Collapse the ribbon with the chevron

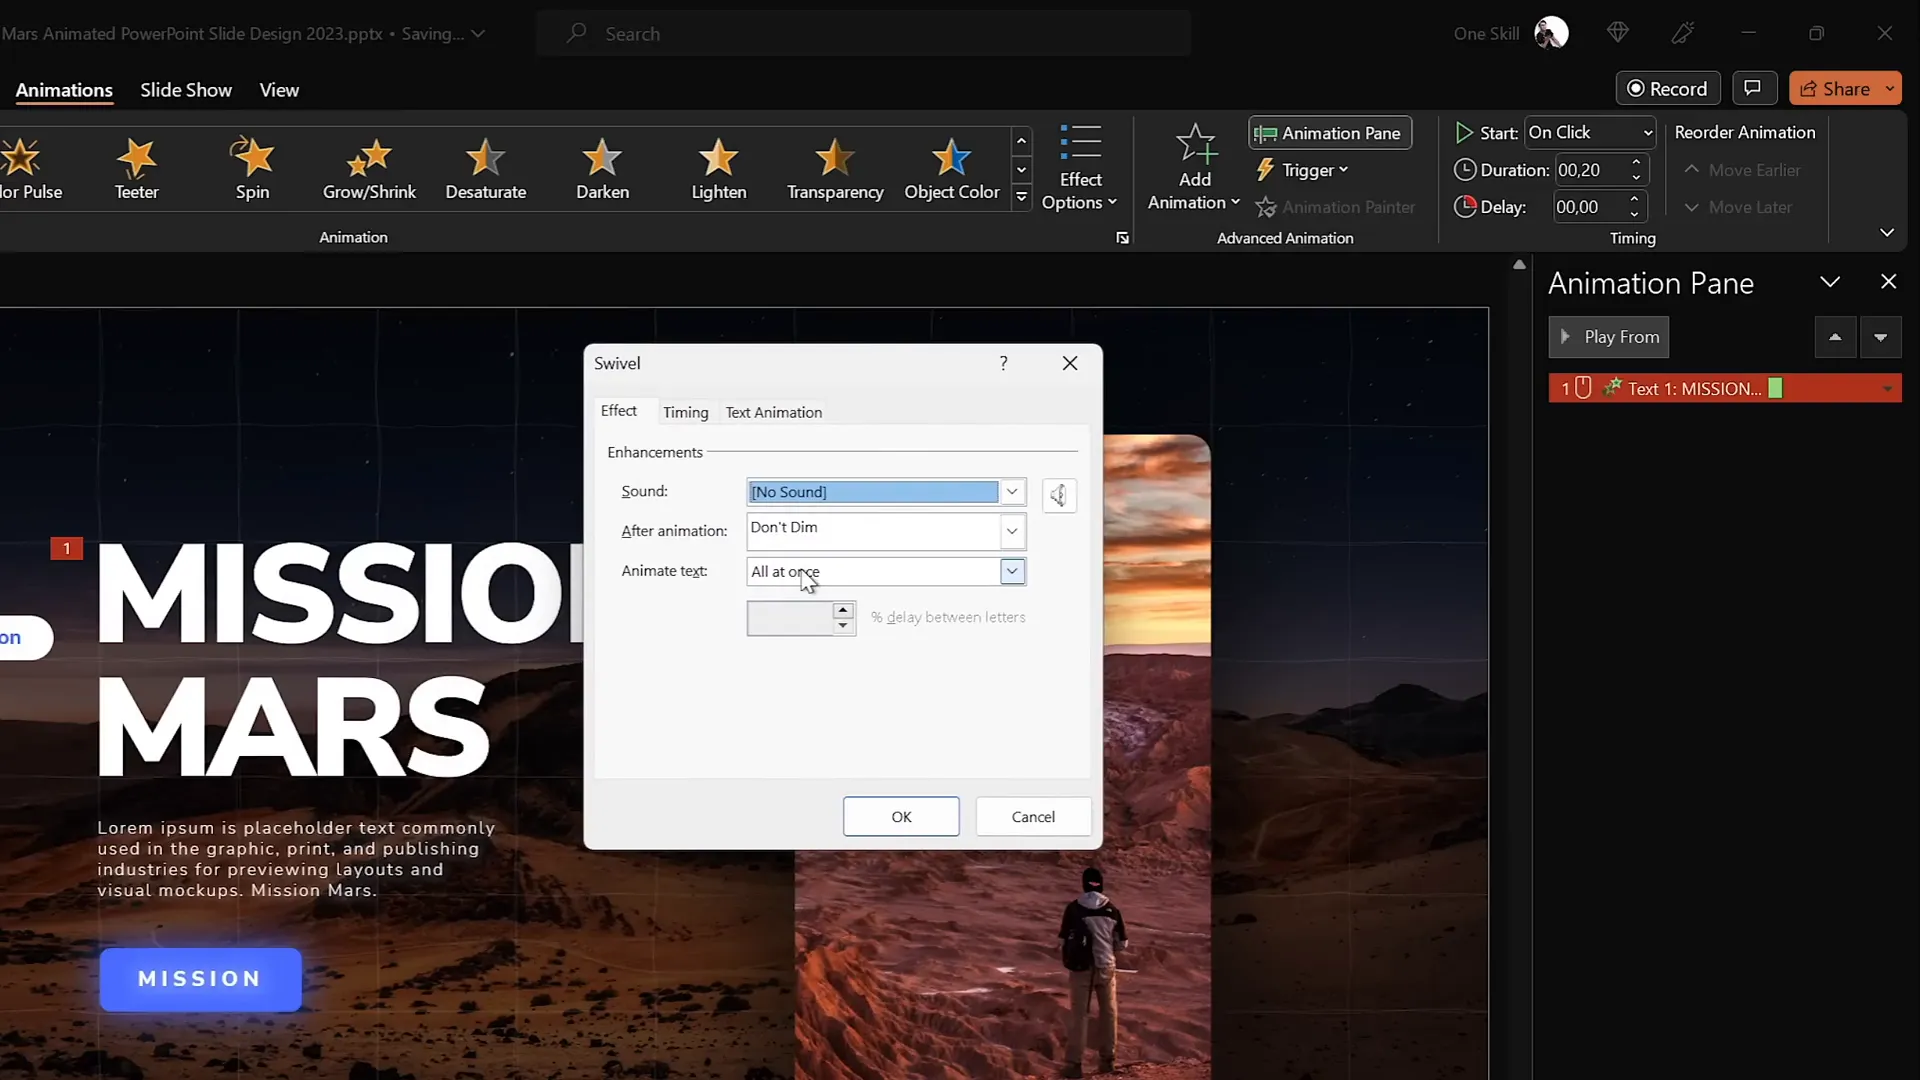(x=1887, y=232)
